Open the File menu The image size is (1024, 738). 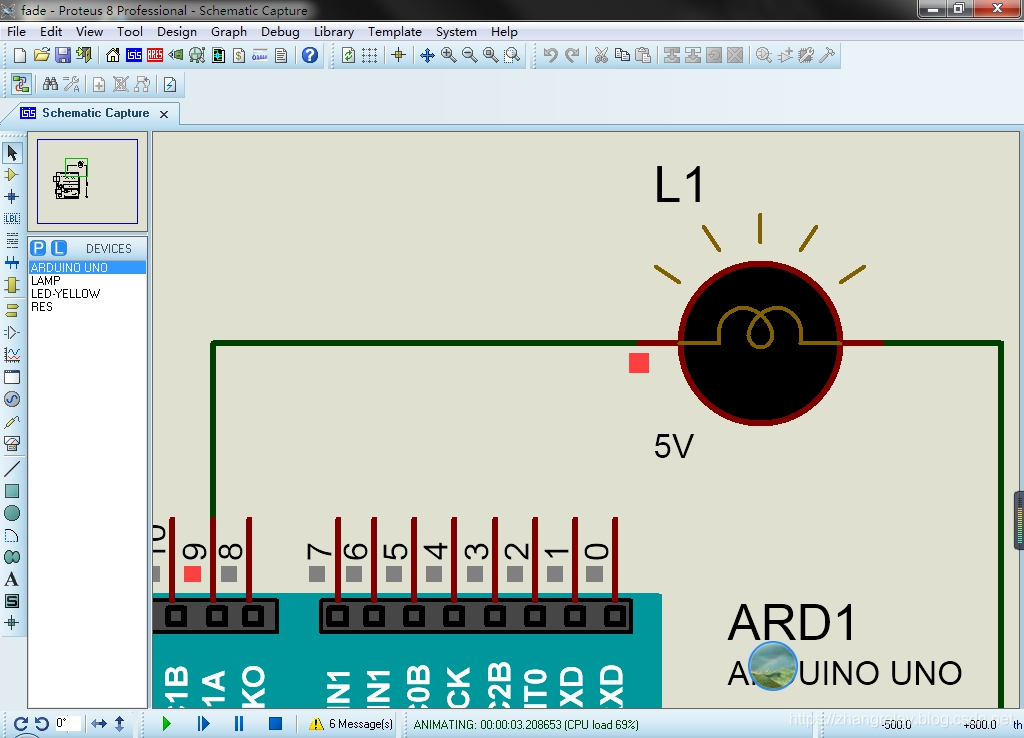point(16,31)
